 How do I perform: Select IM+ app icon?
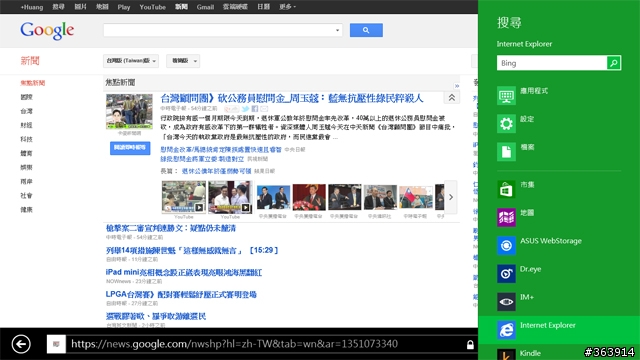pyautogui.click(x=506, y=302)
